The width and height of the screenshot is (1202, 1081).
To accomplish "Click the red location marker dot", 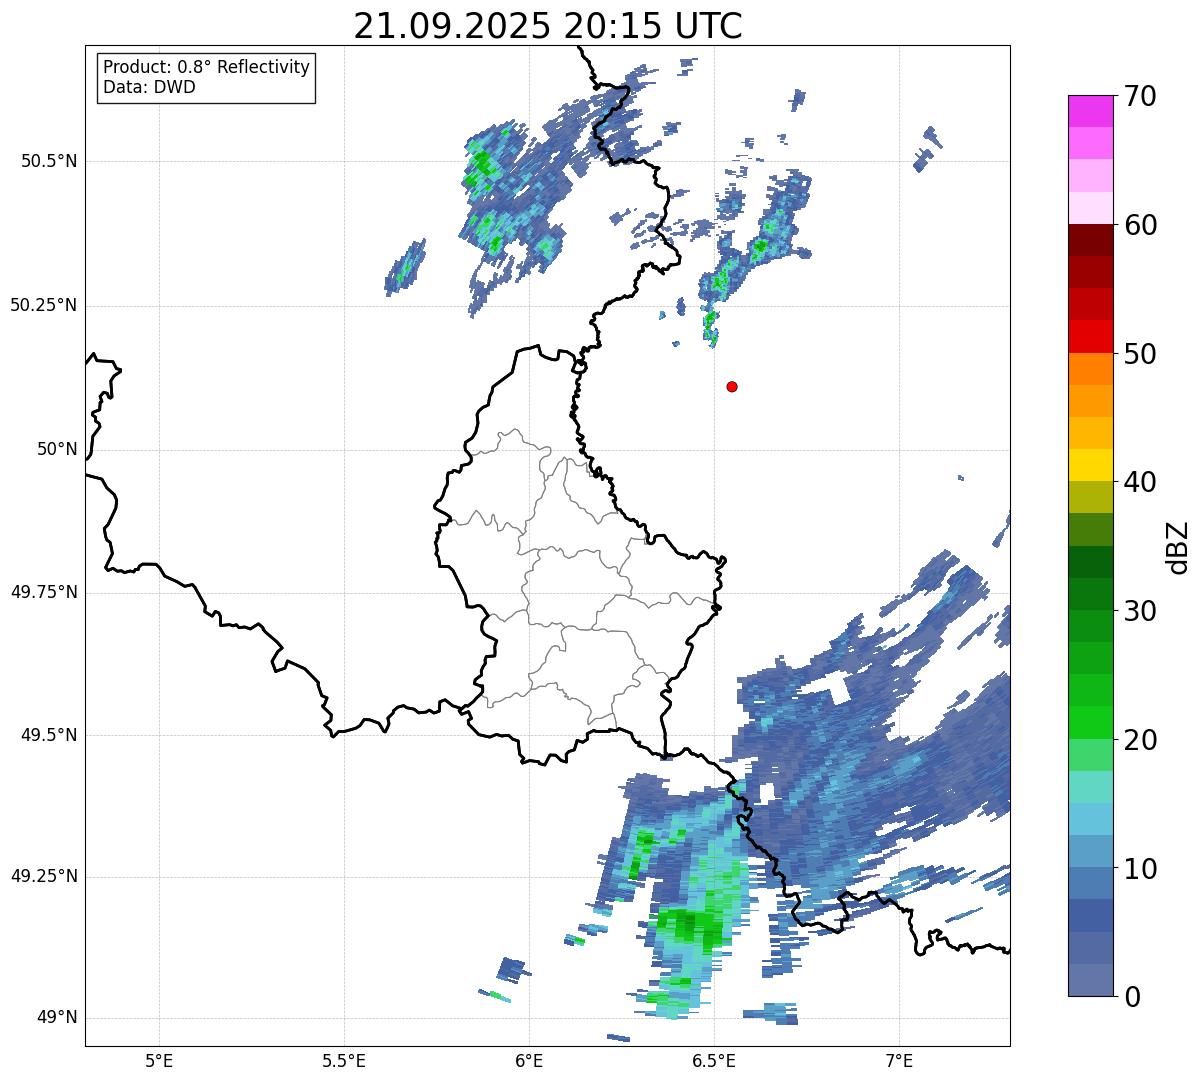I will [x=732, y=386].
